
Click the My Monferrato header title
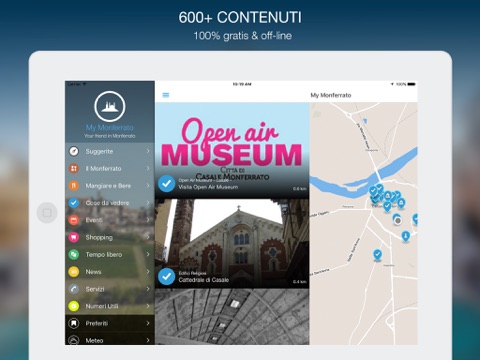coord(331,95)
